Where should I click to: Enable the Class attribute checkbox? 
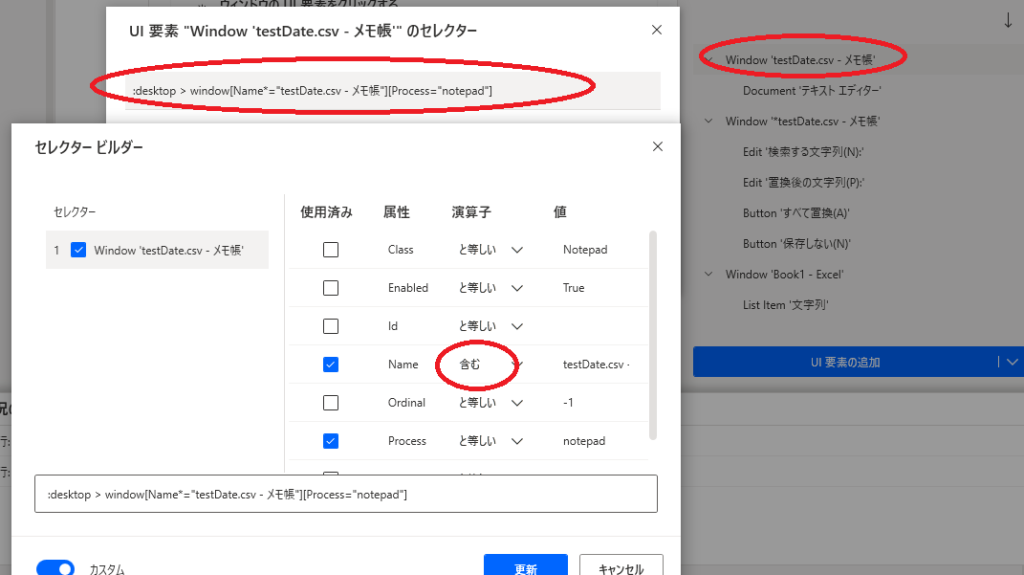click(x=330, y=250)
